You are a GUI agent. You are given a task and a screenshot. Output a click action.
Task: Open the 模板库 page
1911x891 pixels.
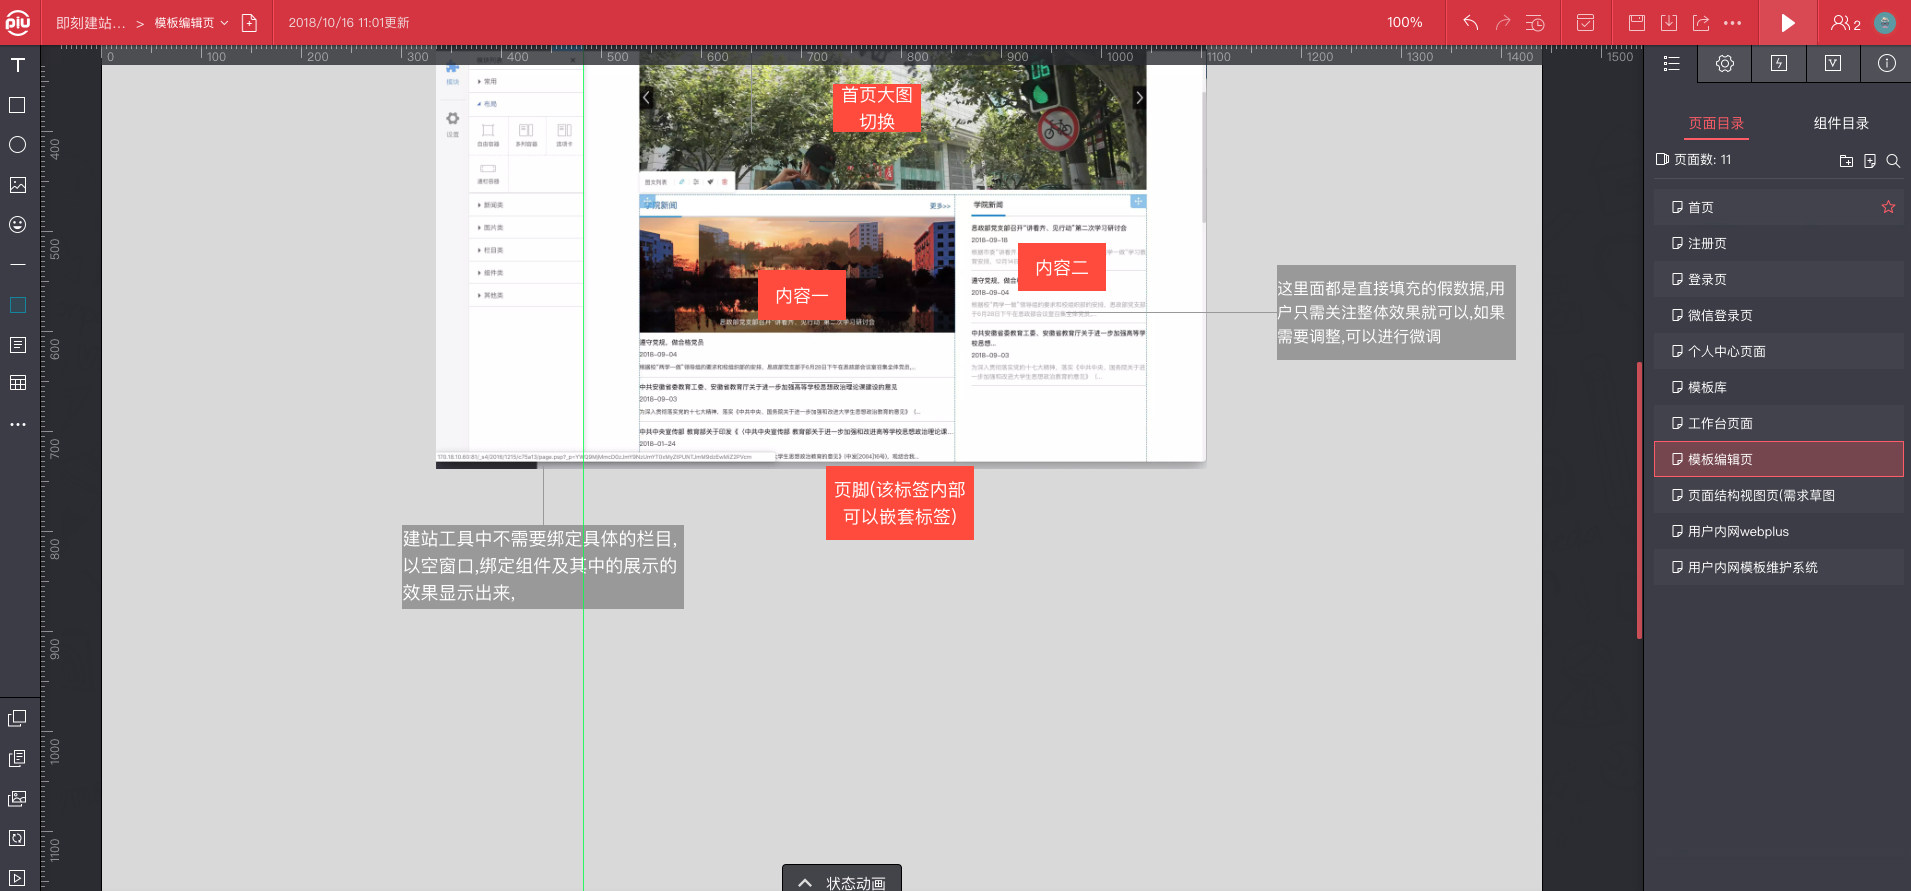click(x=1778, y=387)
